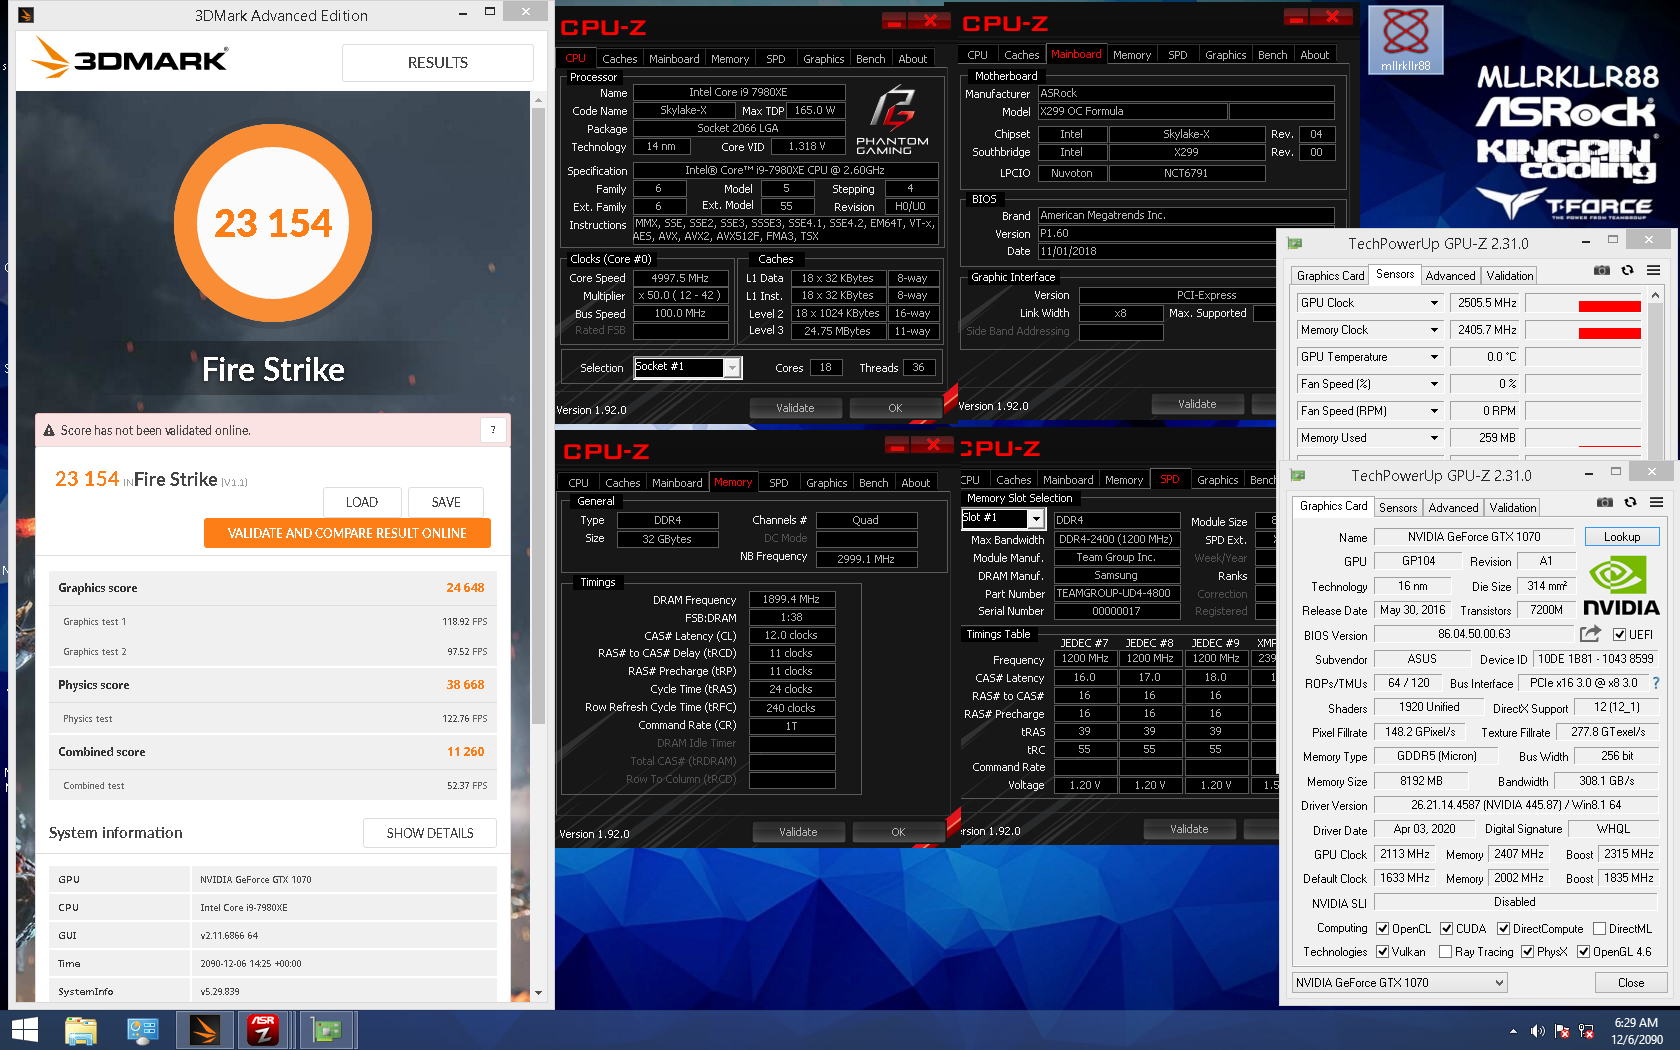Show hidden tray icons arrow
Image resolution: width=1680 pixels, height=1050 pixels.
click(x=1513, y=1031)
